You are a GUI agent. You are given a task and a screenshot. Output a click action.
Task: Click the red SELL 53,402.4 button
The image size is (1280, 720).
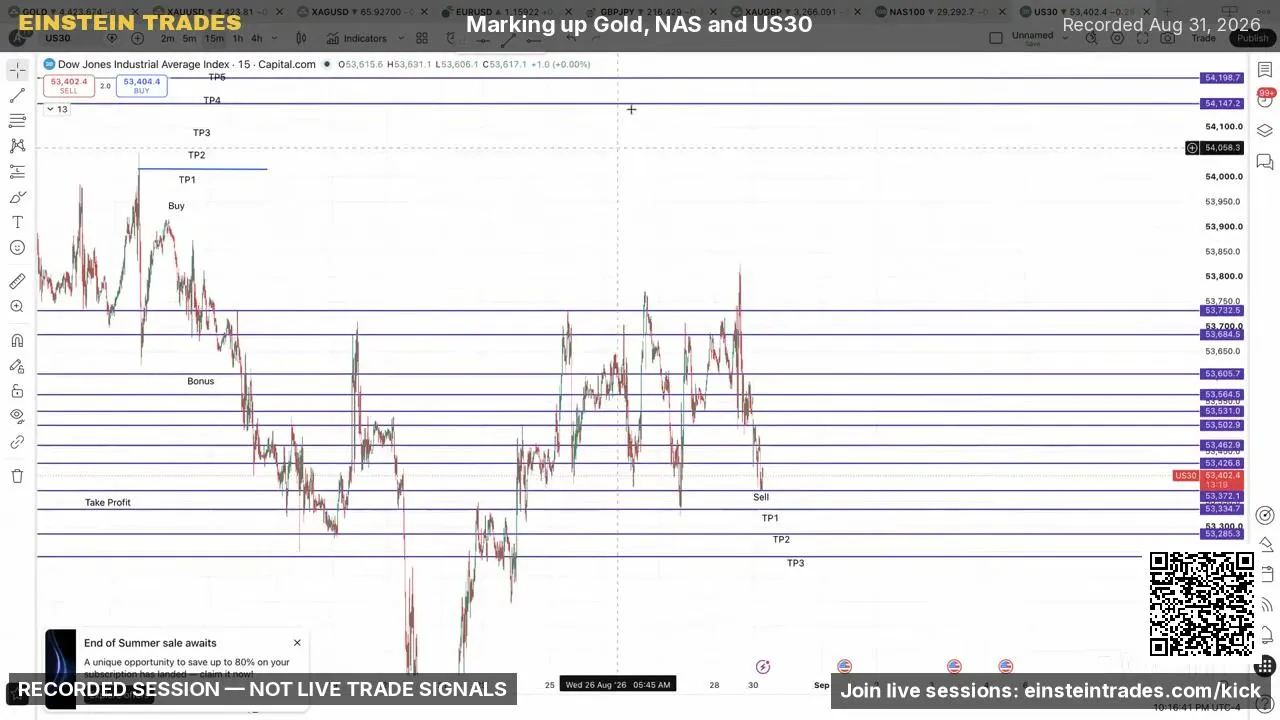[x=69, y=86]
